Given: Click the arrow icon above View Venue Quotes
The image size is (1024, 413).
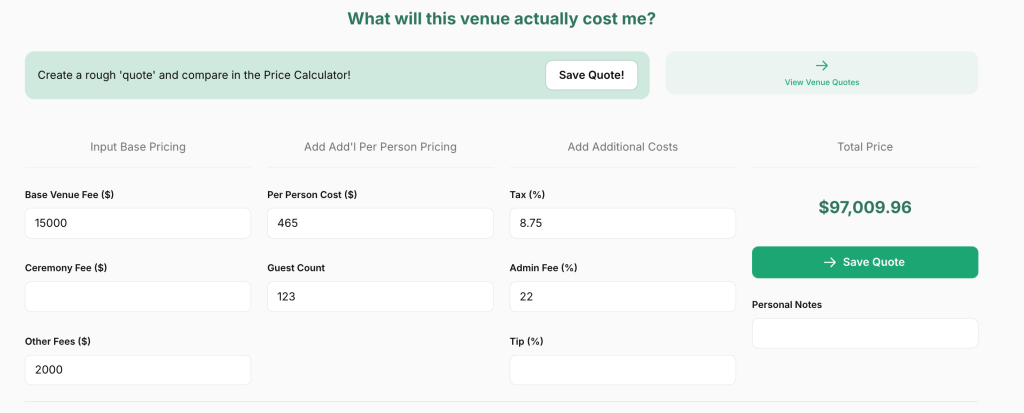Looking at the screenshot, I should point(822,66).
